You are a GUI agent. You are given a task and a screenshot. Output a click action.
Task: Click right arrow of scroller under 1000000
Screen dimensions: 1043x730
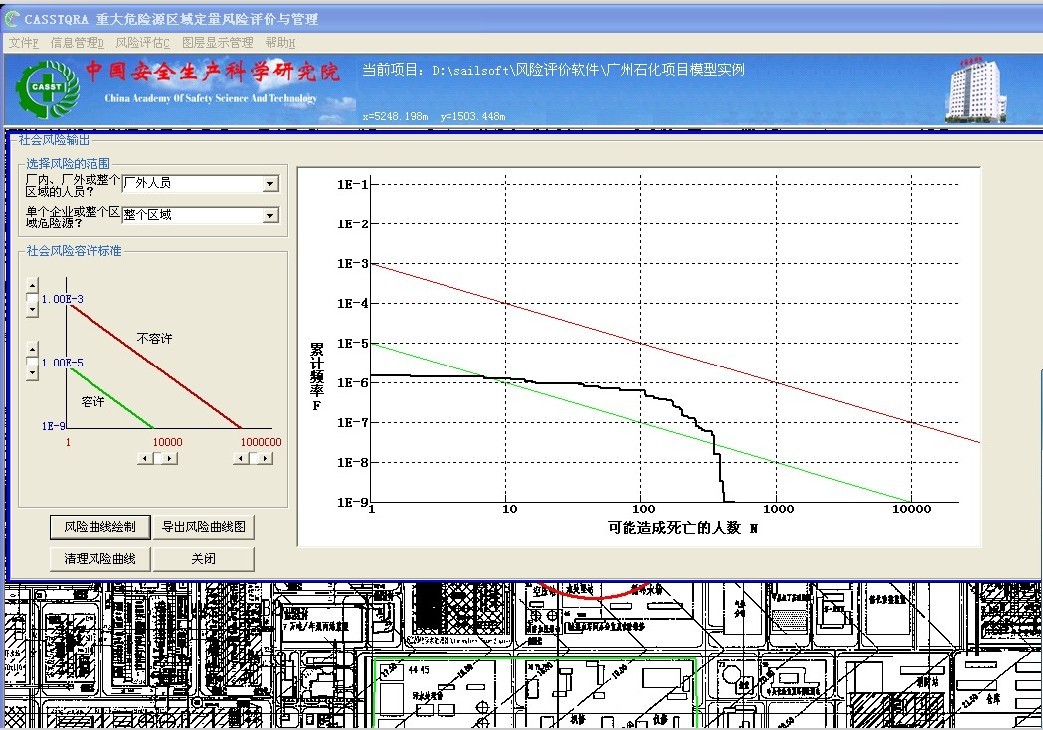coord(265,458)
